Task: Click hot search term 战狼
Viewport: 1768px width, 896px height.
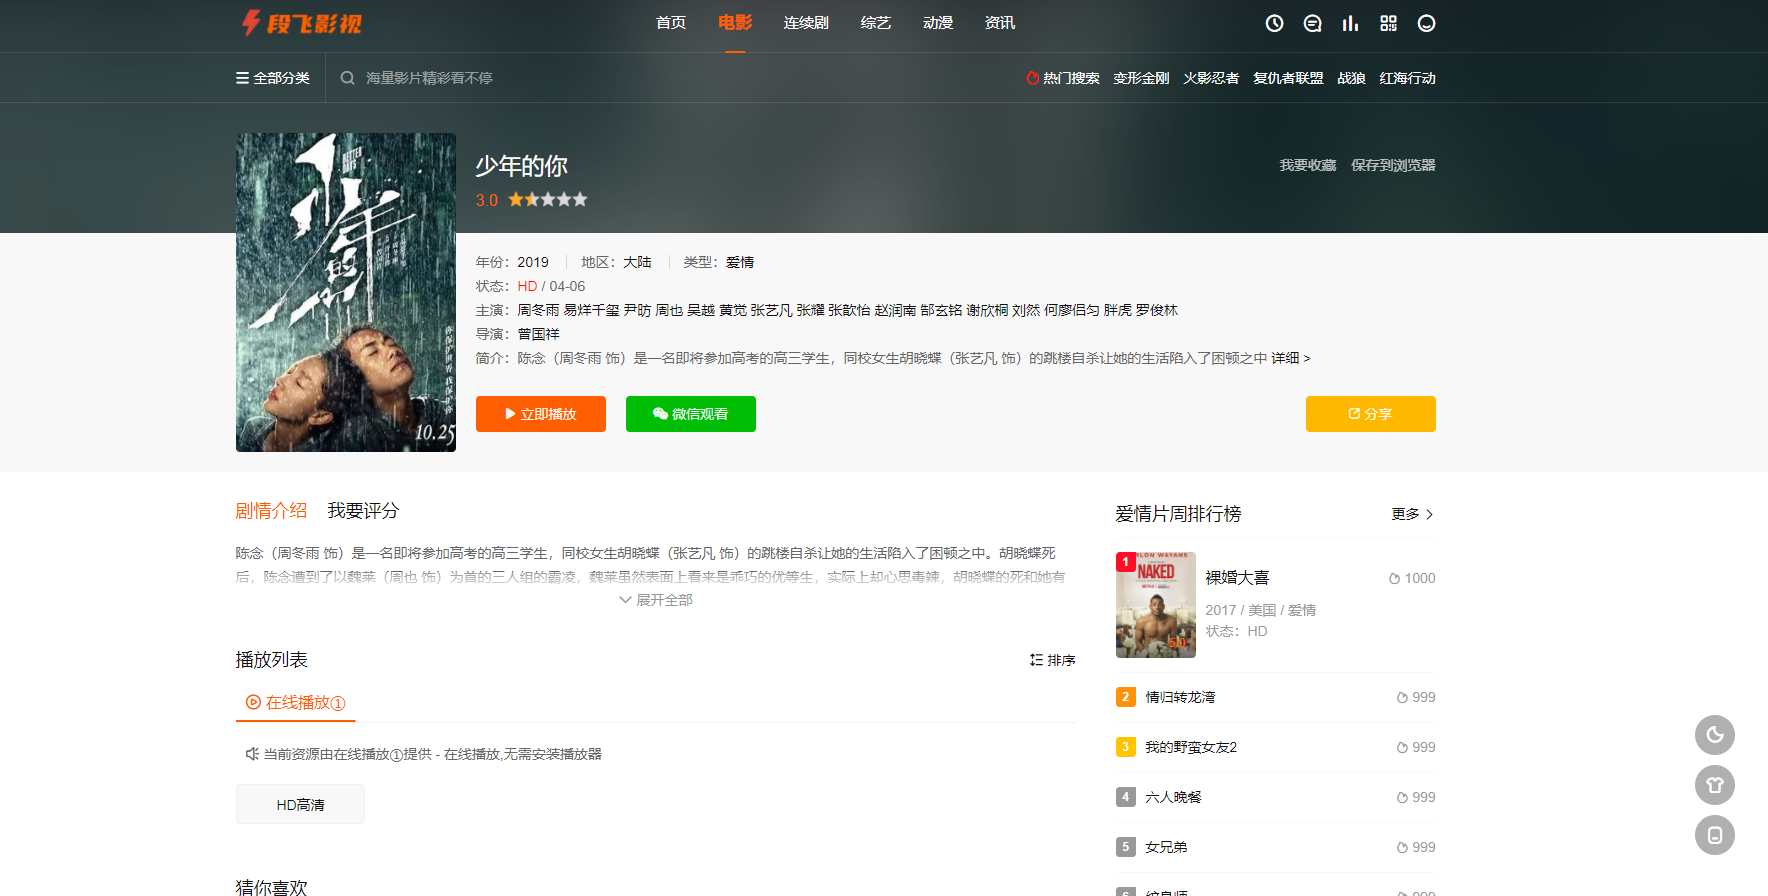Action: pos(1351,78)
